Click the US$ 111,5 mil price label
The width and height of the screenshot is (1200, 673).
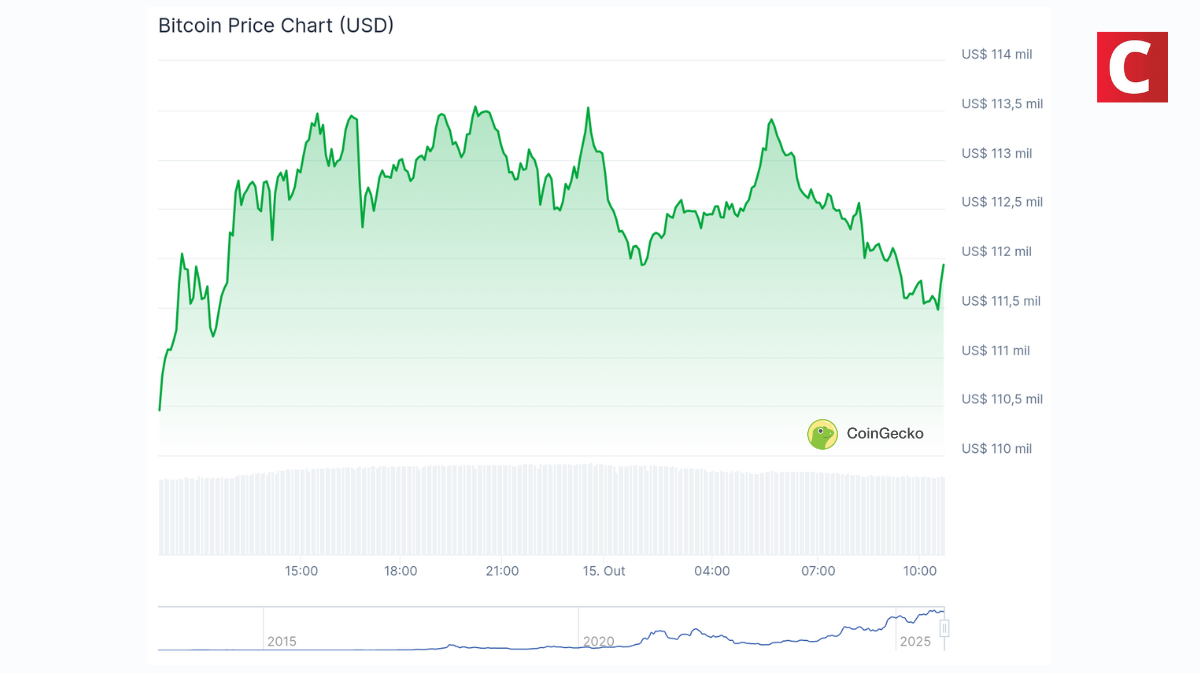(1002, 300)
